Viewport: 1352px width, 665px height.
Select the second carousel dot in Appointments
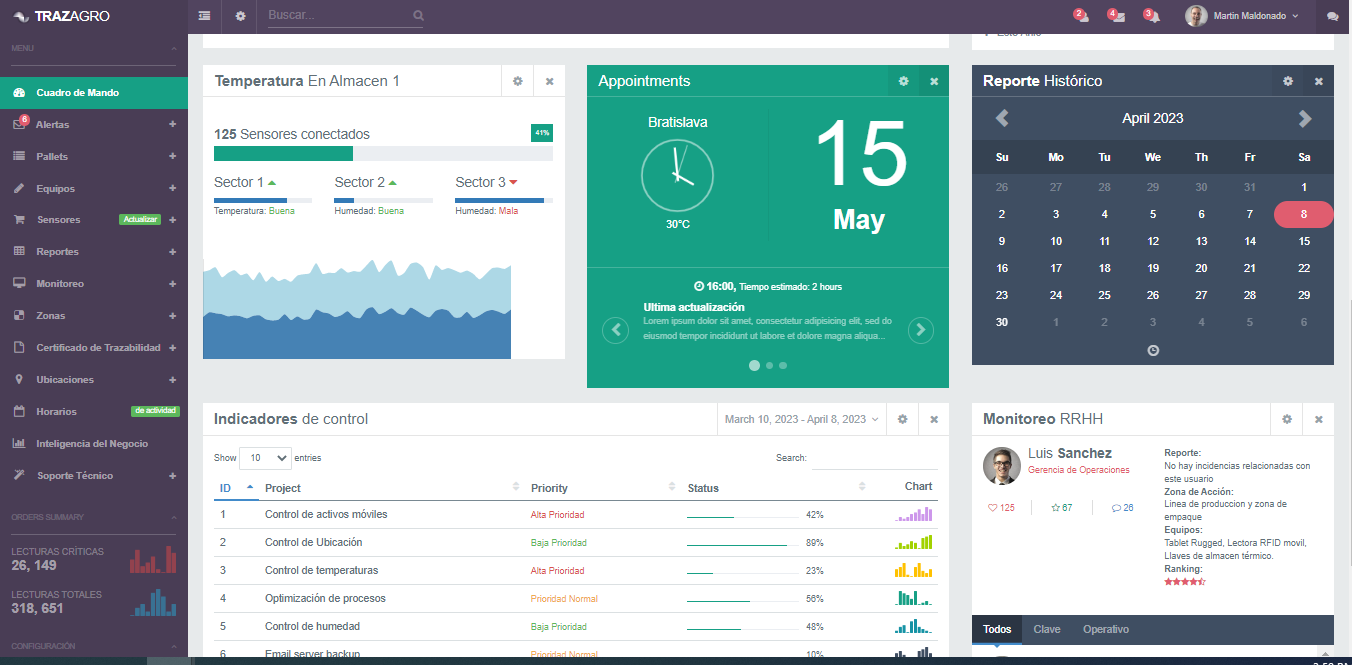click(769, 366)
